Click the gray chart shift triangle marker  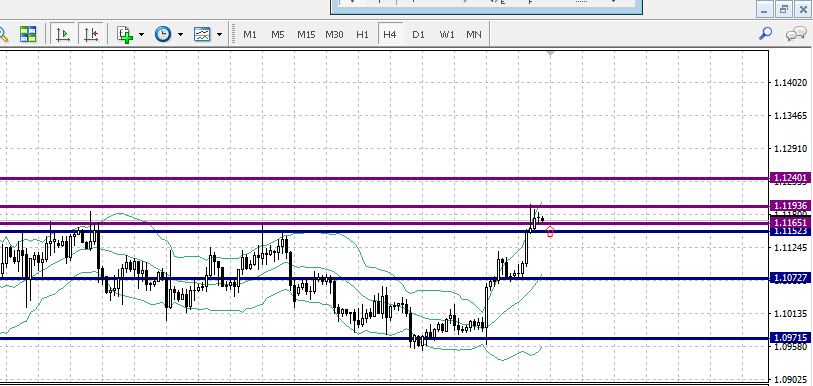pyautogui.click(x=550, y=53)
